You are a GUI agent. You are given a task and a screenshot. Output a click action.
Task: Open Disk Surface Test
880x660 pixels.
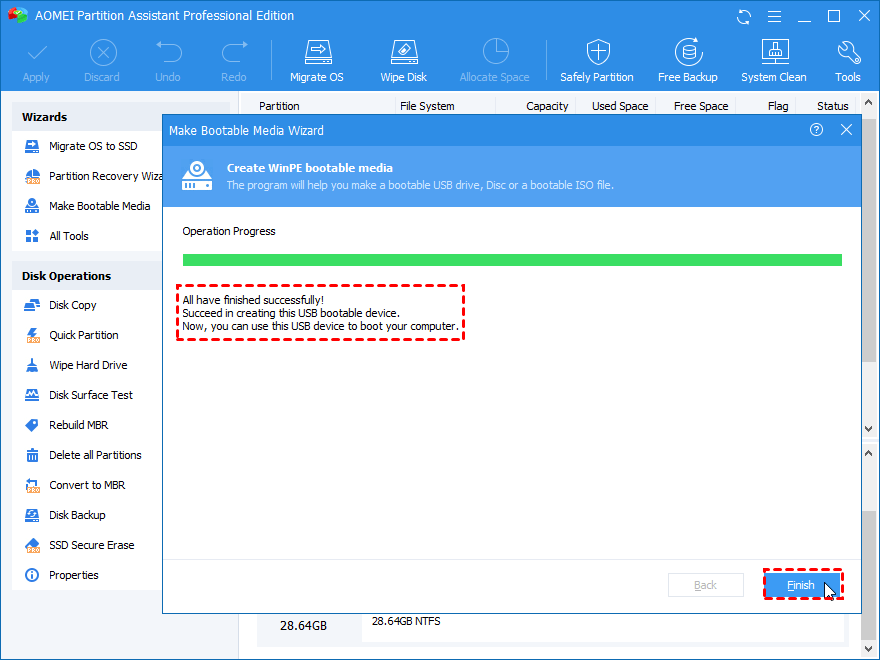point(91,395)
